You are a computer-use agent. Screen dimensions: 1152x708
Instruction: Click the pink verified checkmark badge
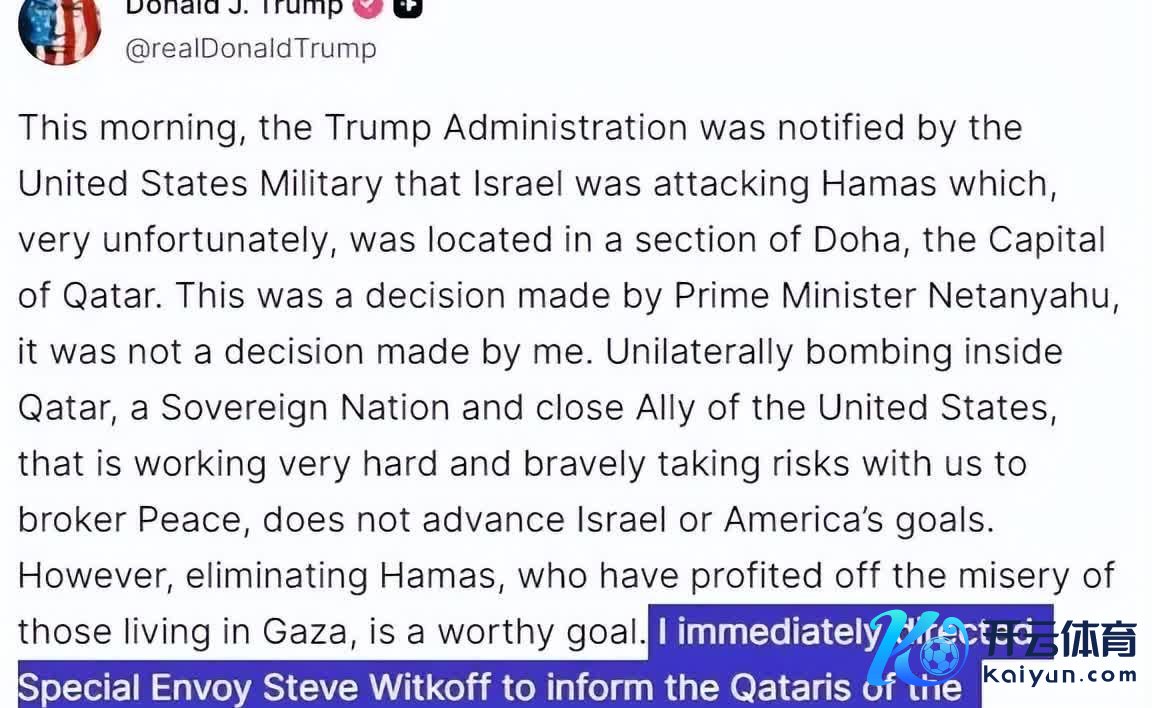(x=370, y=8)
